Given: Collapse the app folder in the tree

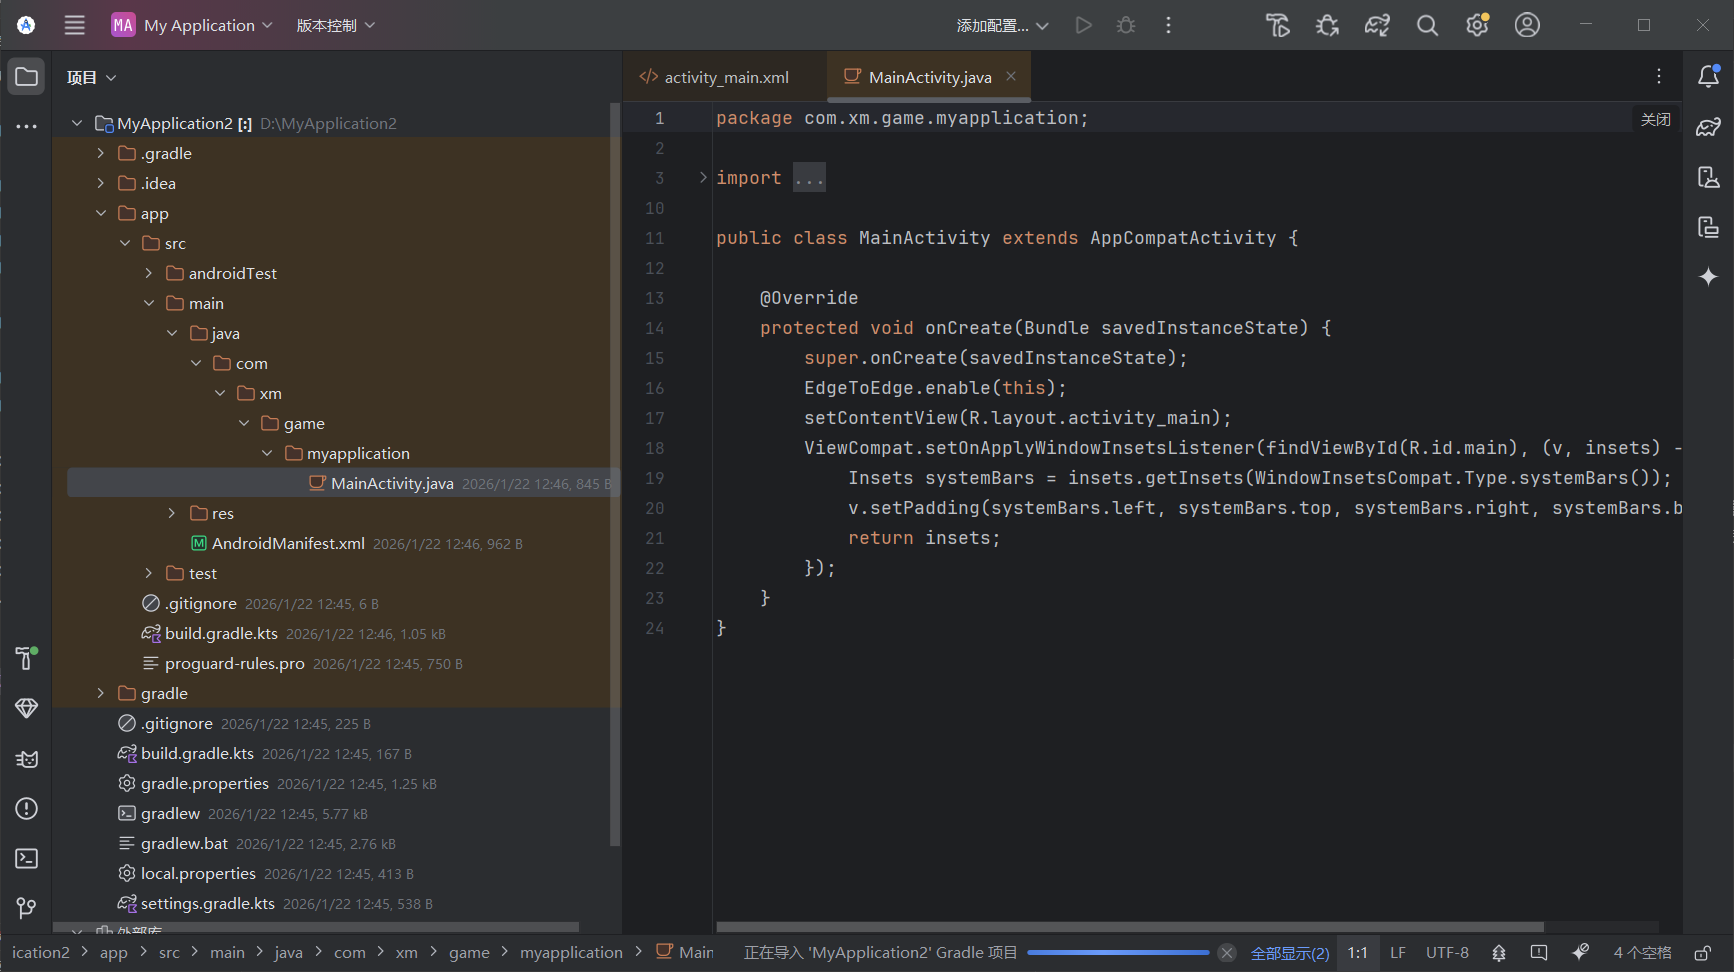Looking at the screenshot, I should pos(101,213).
